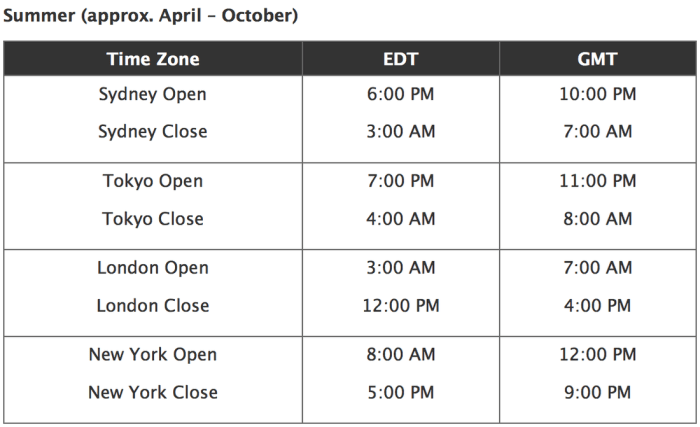Click the EDT column header
This screenshot has width=700, height=427.
[400, 59]
